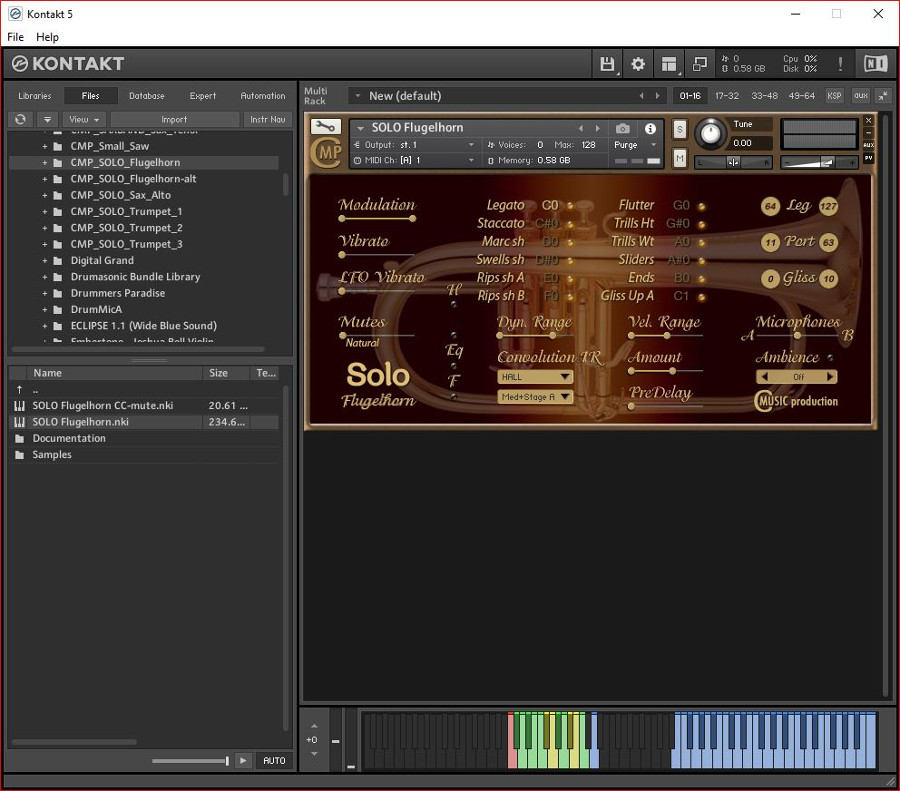Image resolution: width=900 pixels, height=791 pixels.
Task: Play the sample preview with the play button
Action: pyautogui.click(x=243, y=761)
